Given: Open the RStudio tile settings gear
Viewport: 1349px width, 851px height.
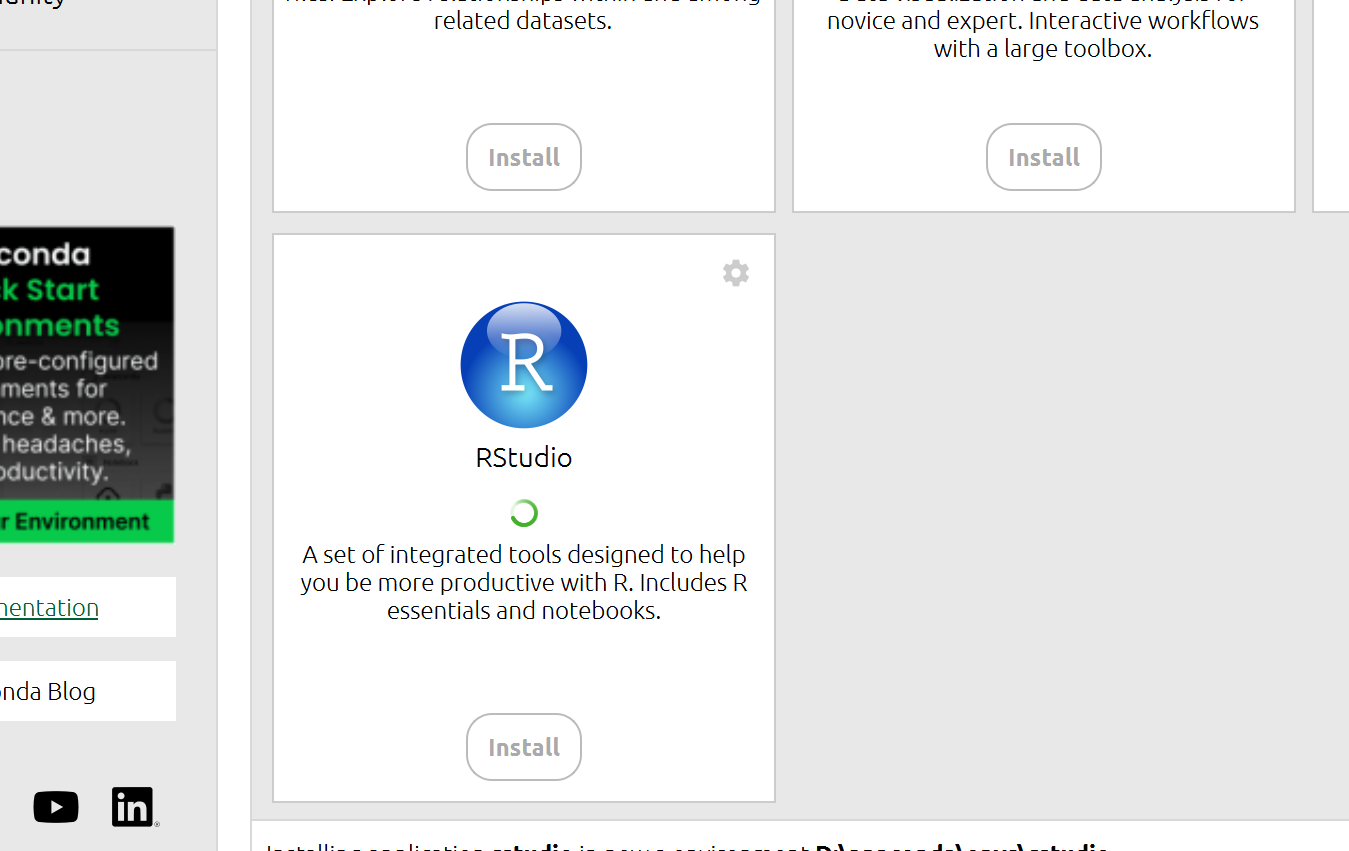Looking at the screenshot, I should point(736,273).
